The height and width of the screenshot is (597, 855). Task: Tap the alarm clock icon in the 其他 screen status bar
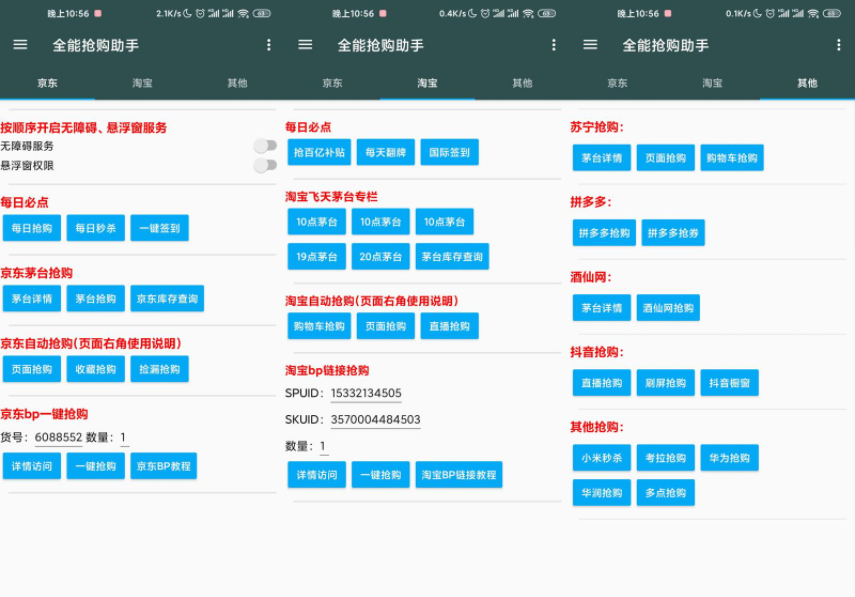pos(770,14)
